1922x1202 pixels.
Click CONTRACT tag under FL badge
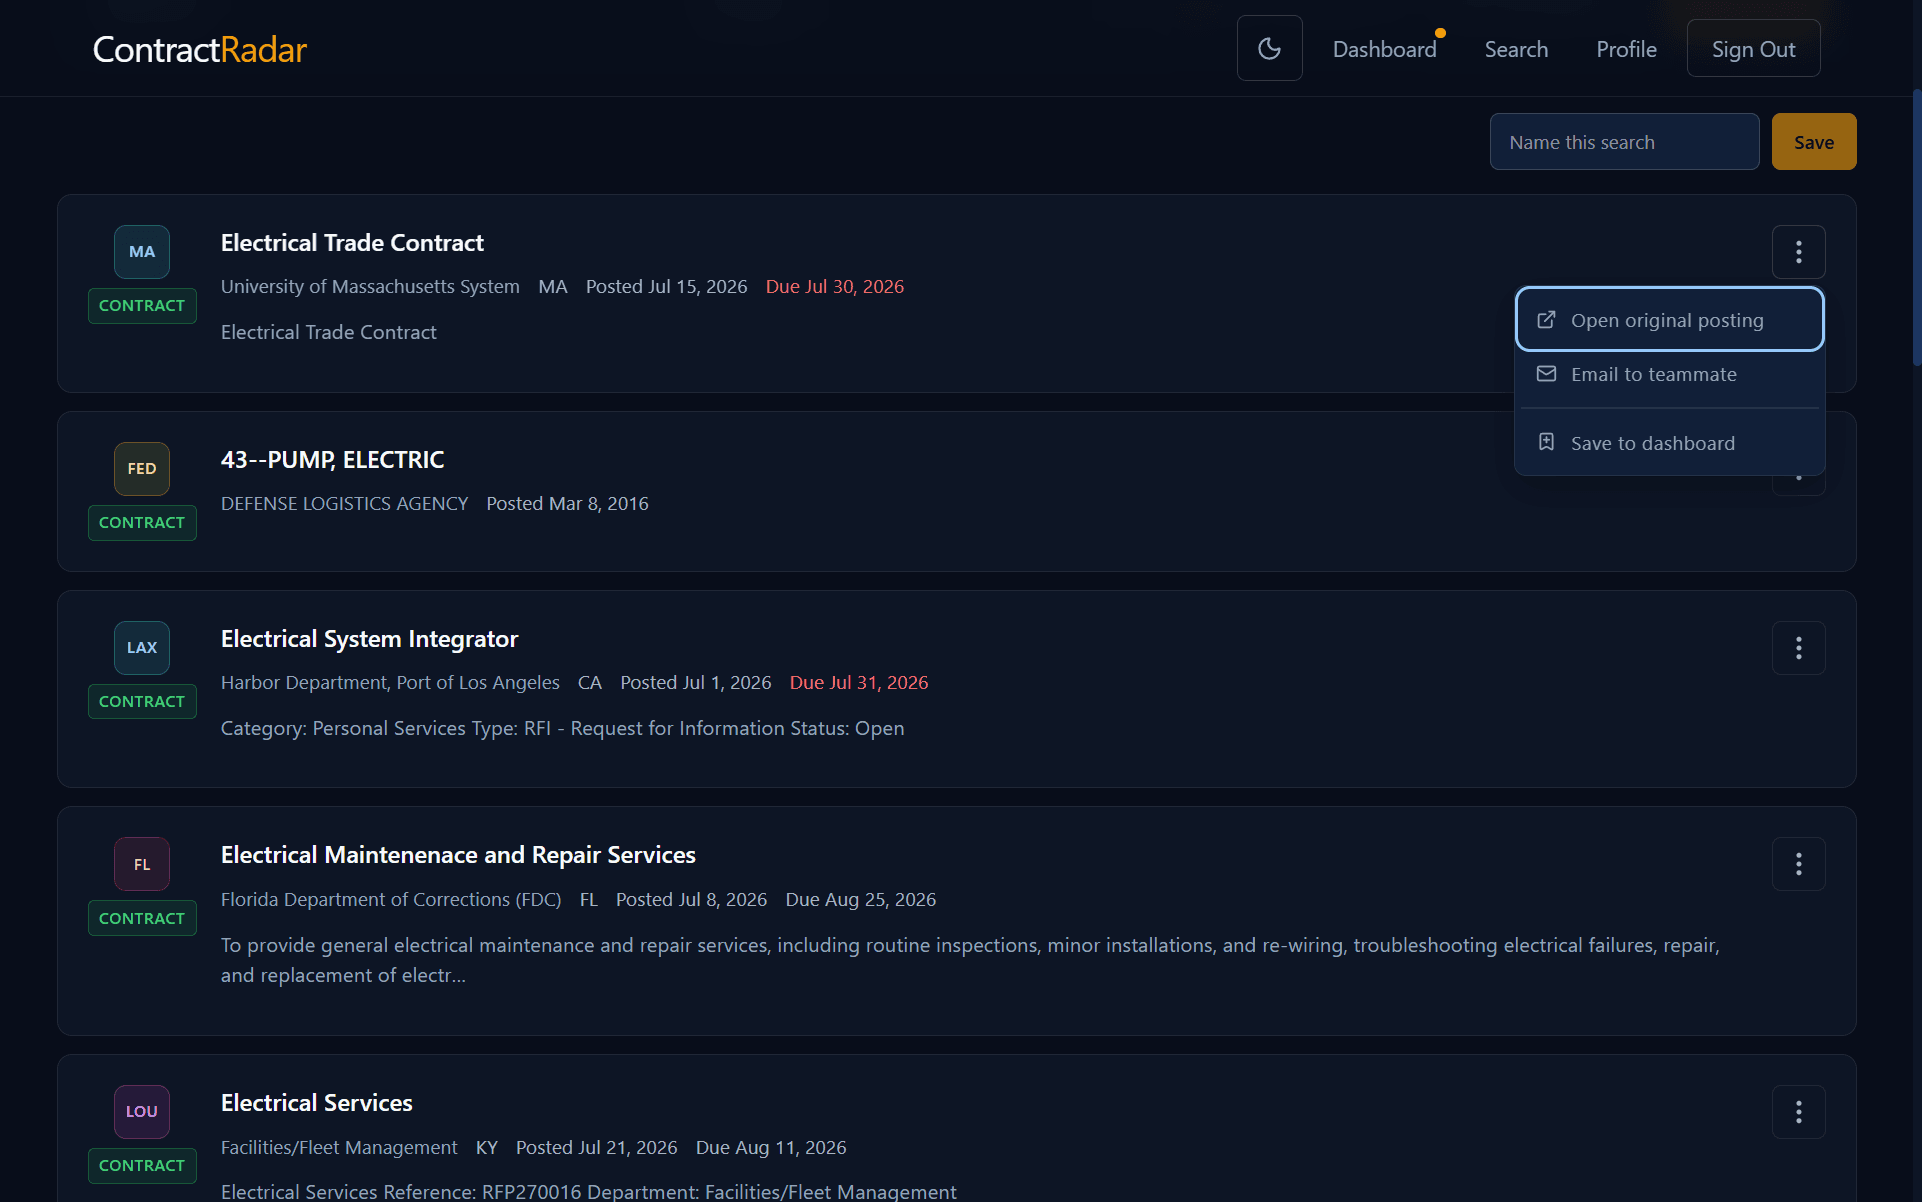point(142,919)
